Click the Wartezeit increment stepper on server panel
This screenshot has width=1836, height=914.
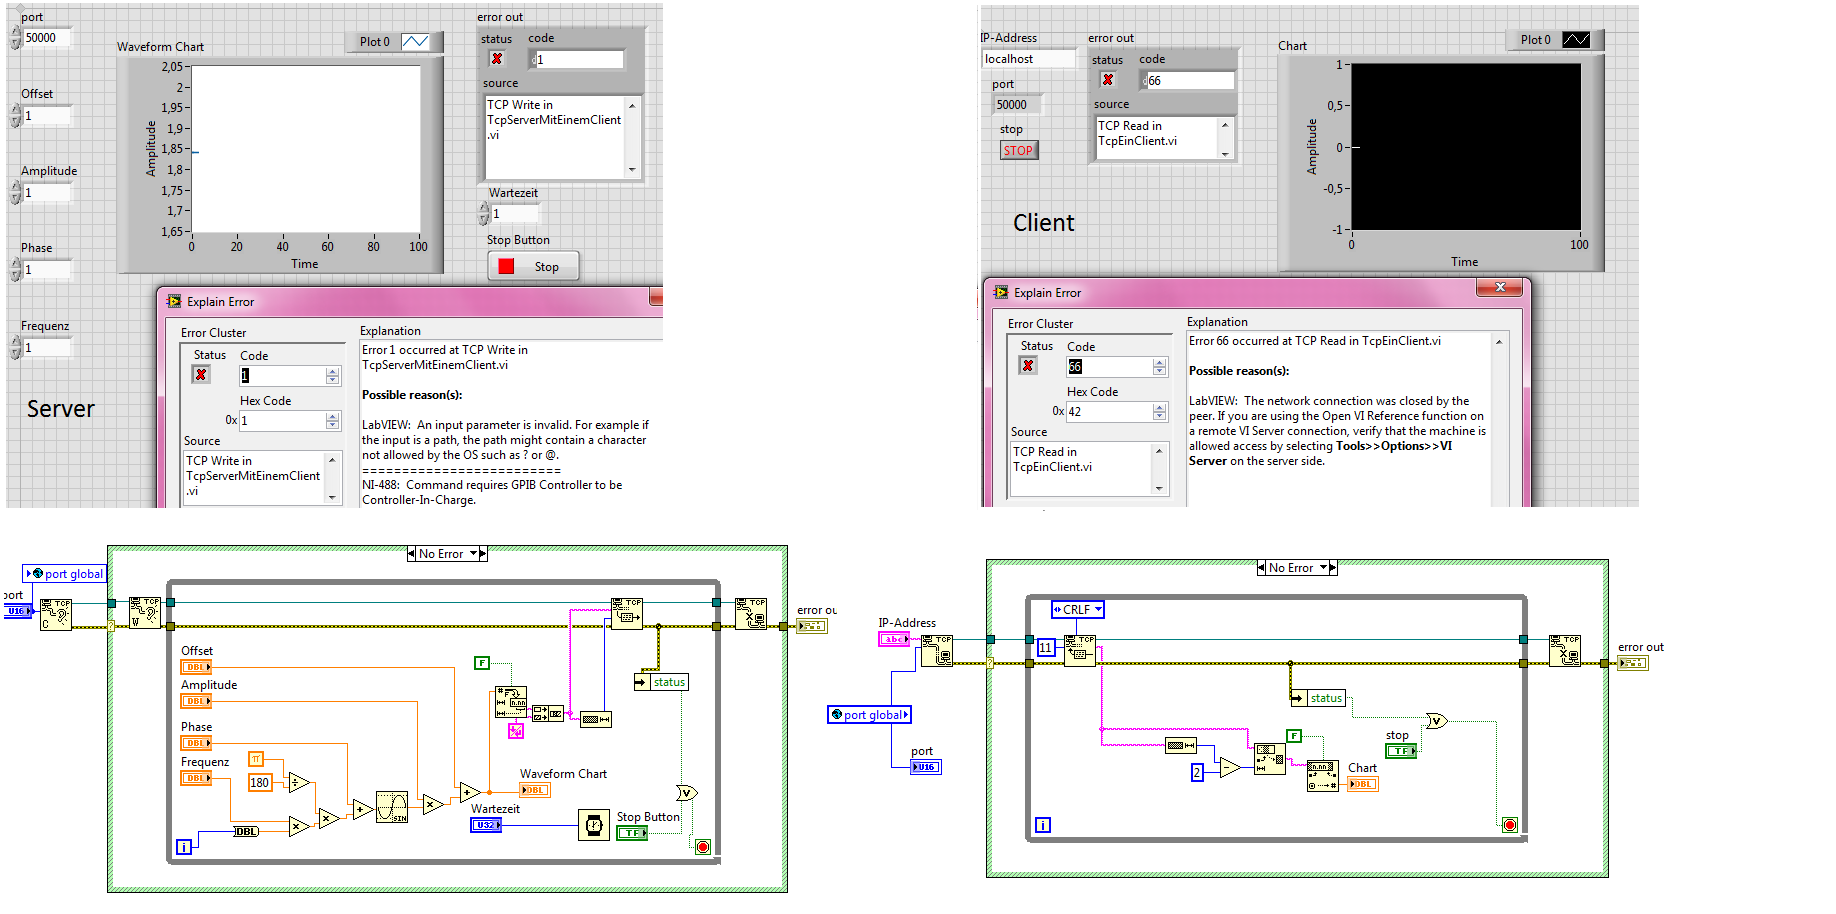click(484, 209)
